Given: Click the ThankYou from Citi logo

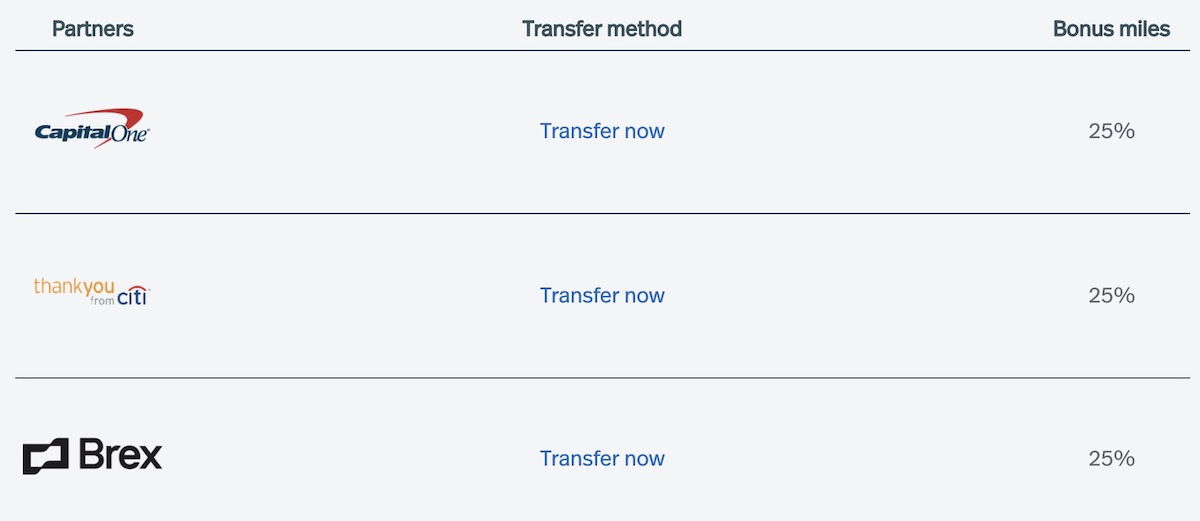Looking at the screenshot, I should click(92, 291).
